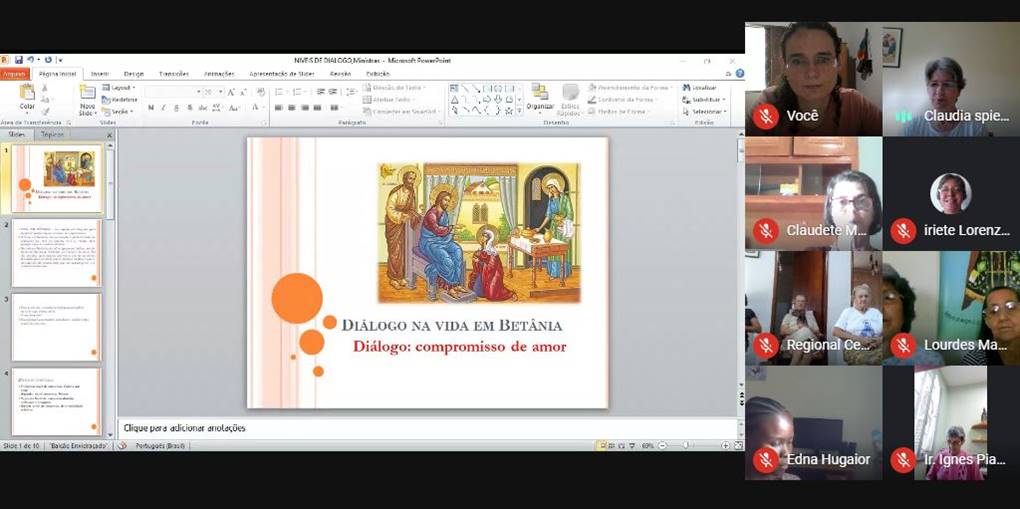Viewport: 1020px width, 509px height.
Task: Apply bold (N) formatting
Action: (x=151, y=107)
